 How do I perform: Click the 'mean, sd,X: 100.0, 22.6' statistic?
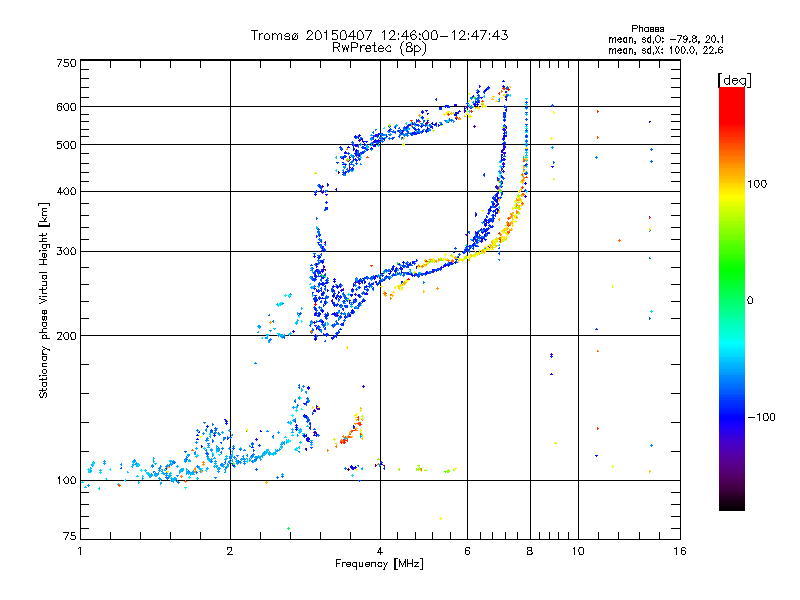click(665, 50)
